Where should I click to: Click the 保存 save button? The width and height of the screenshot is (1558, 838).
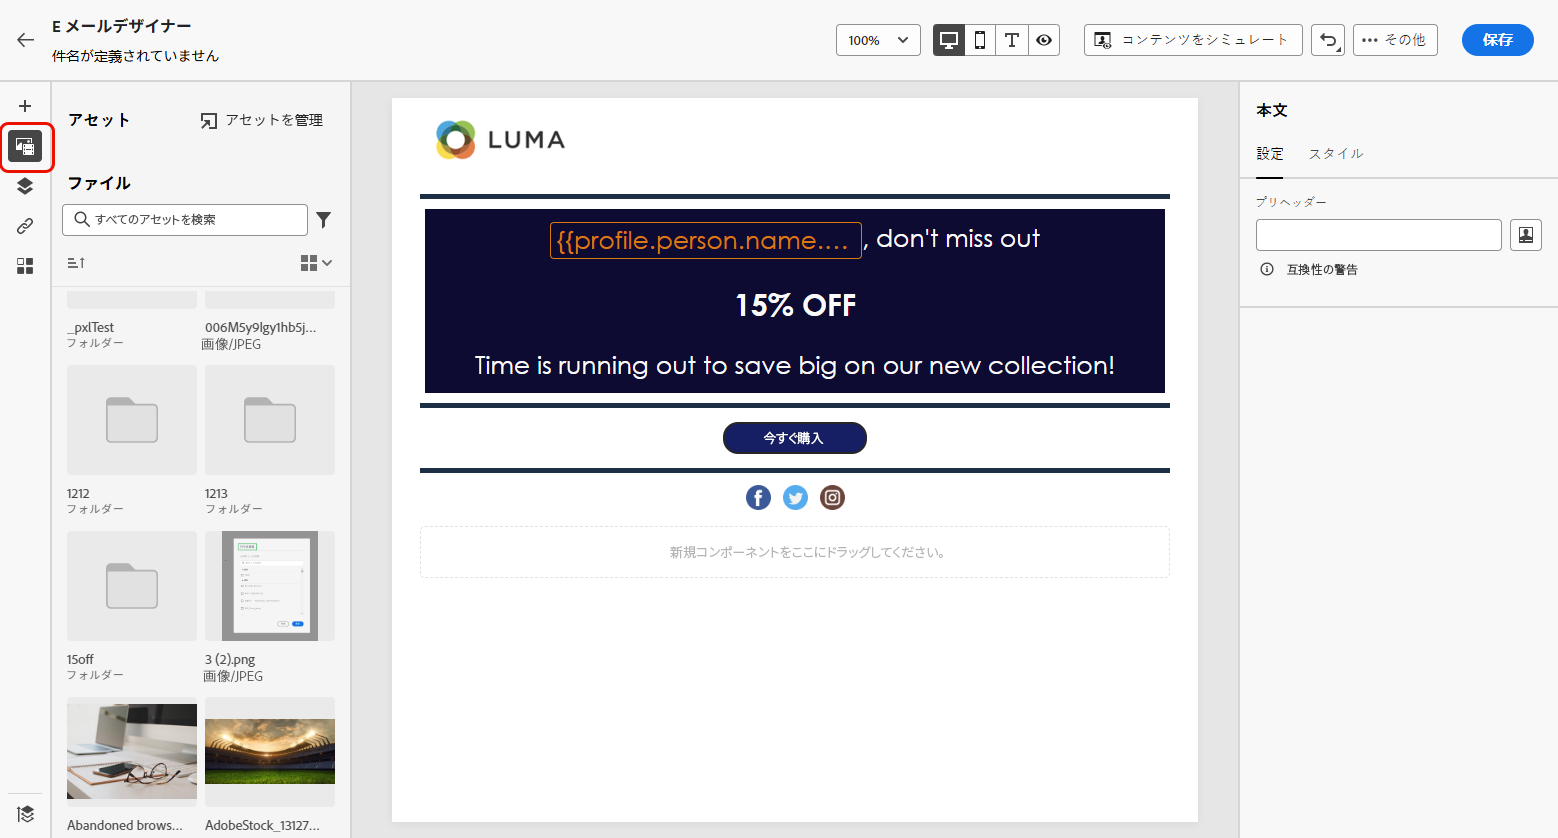(x=1497, y=40)
